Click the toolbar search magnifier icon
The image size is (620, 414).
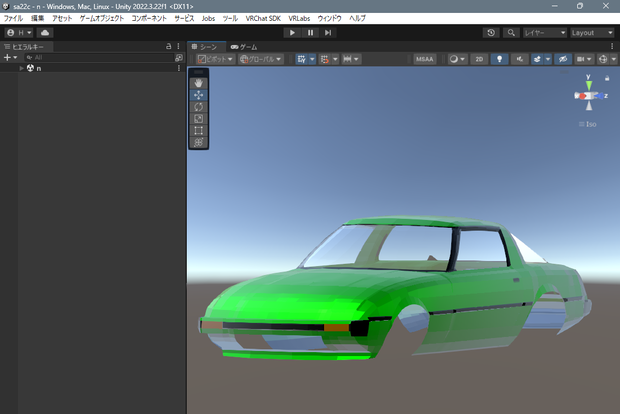tap(511, 32)
